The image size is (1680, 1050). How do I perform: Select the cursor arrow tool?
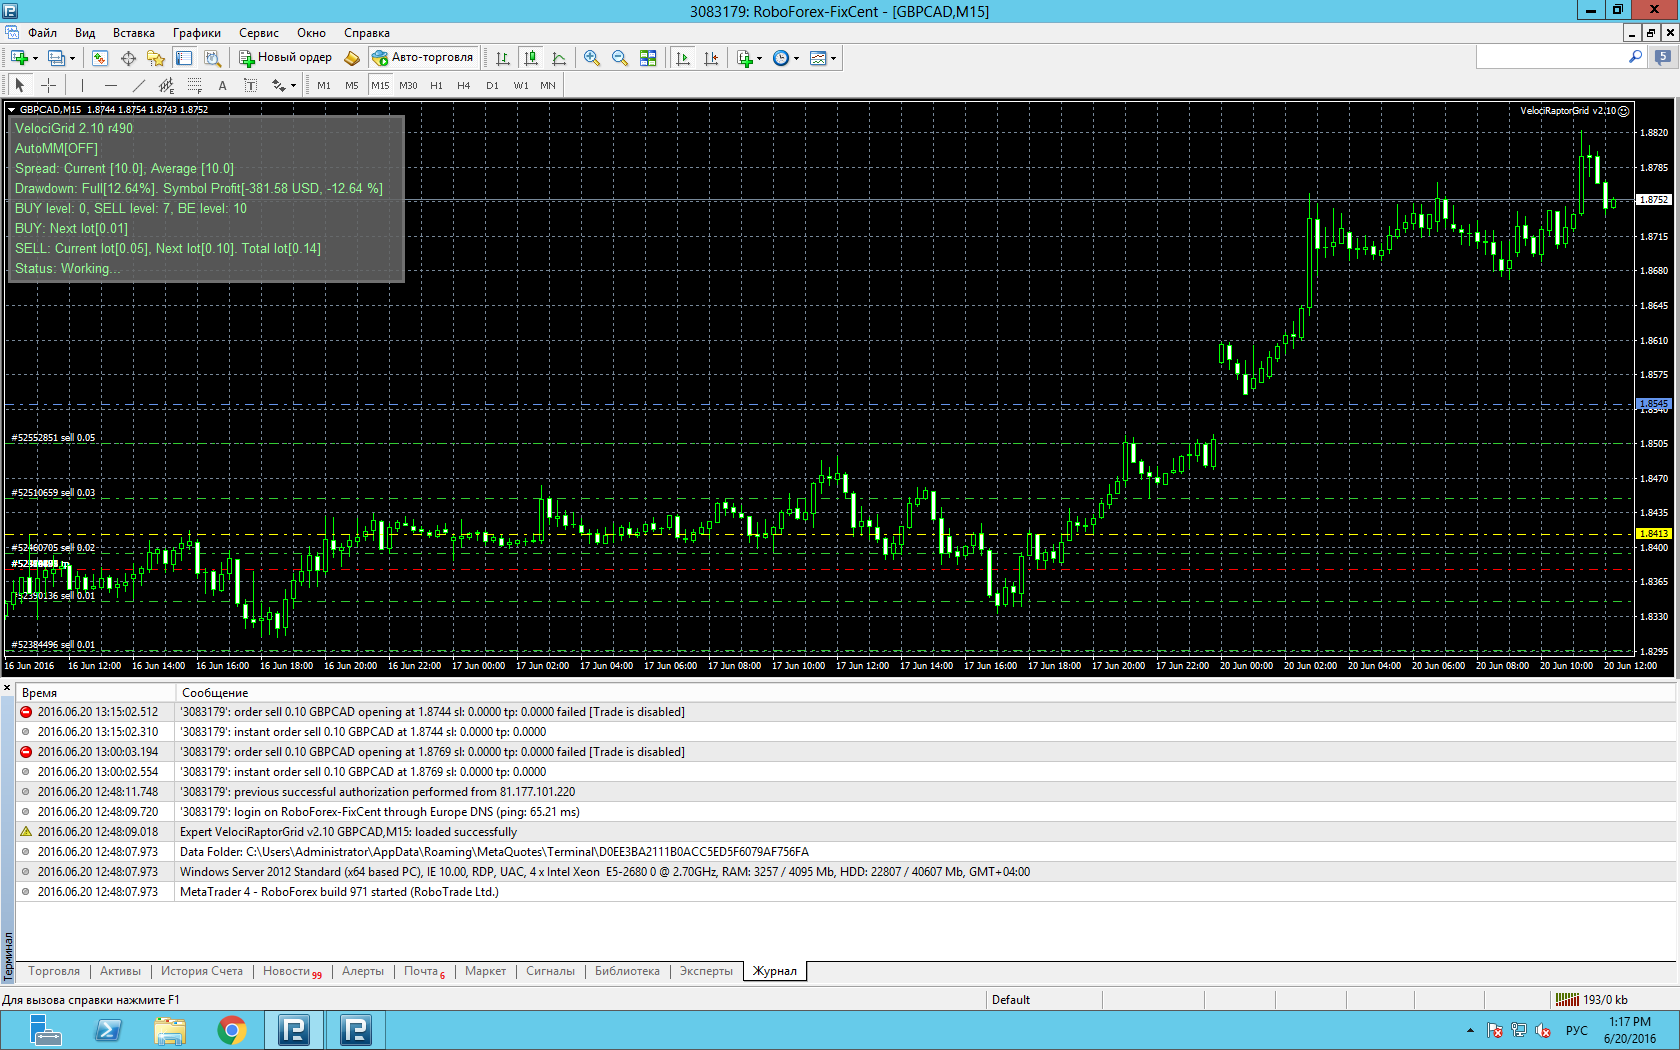coord(20,85)
